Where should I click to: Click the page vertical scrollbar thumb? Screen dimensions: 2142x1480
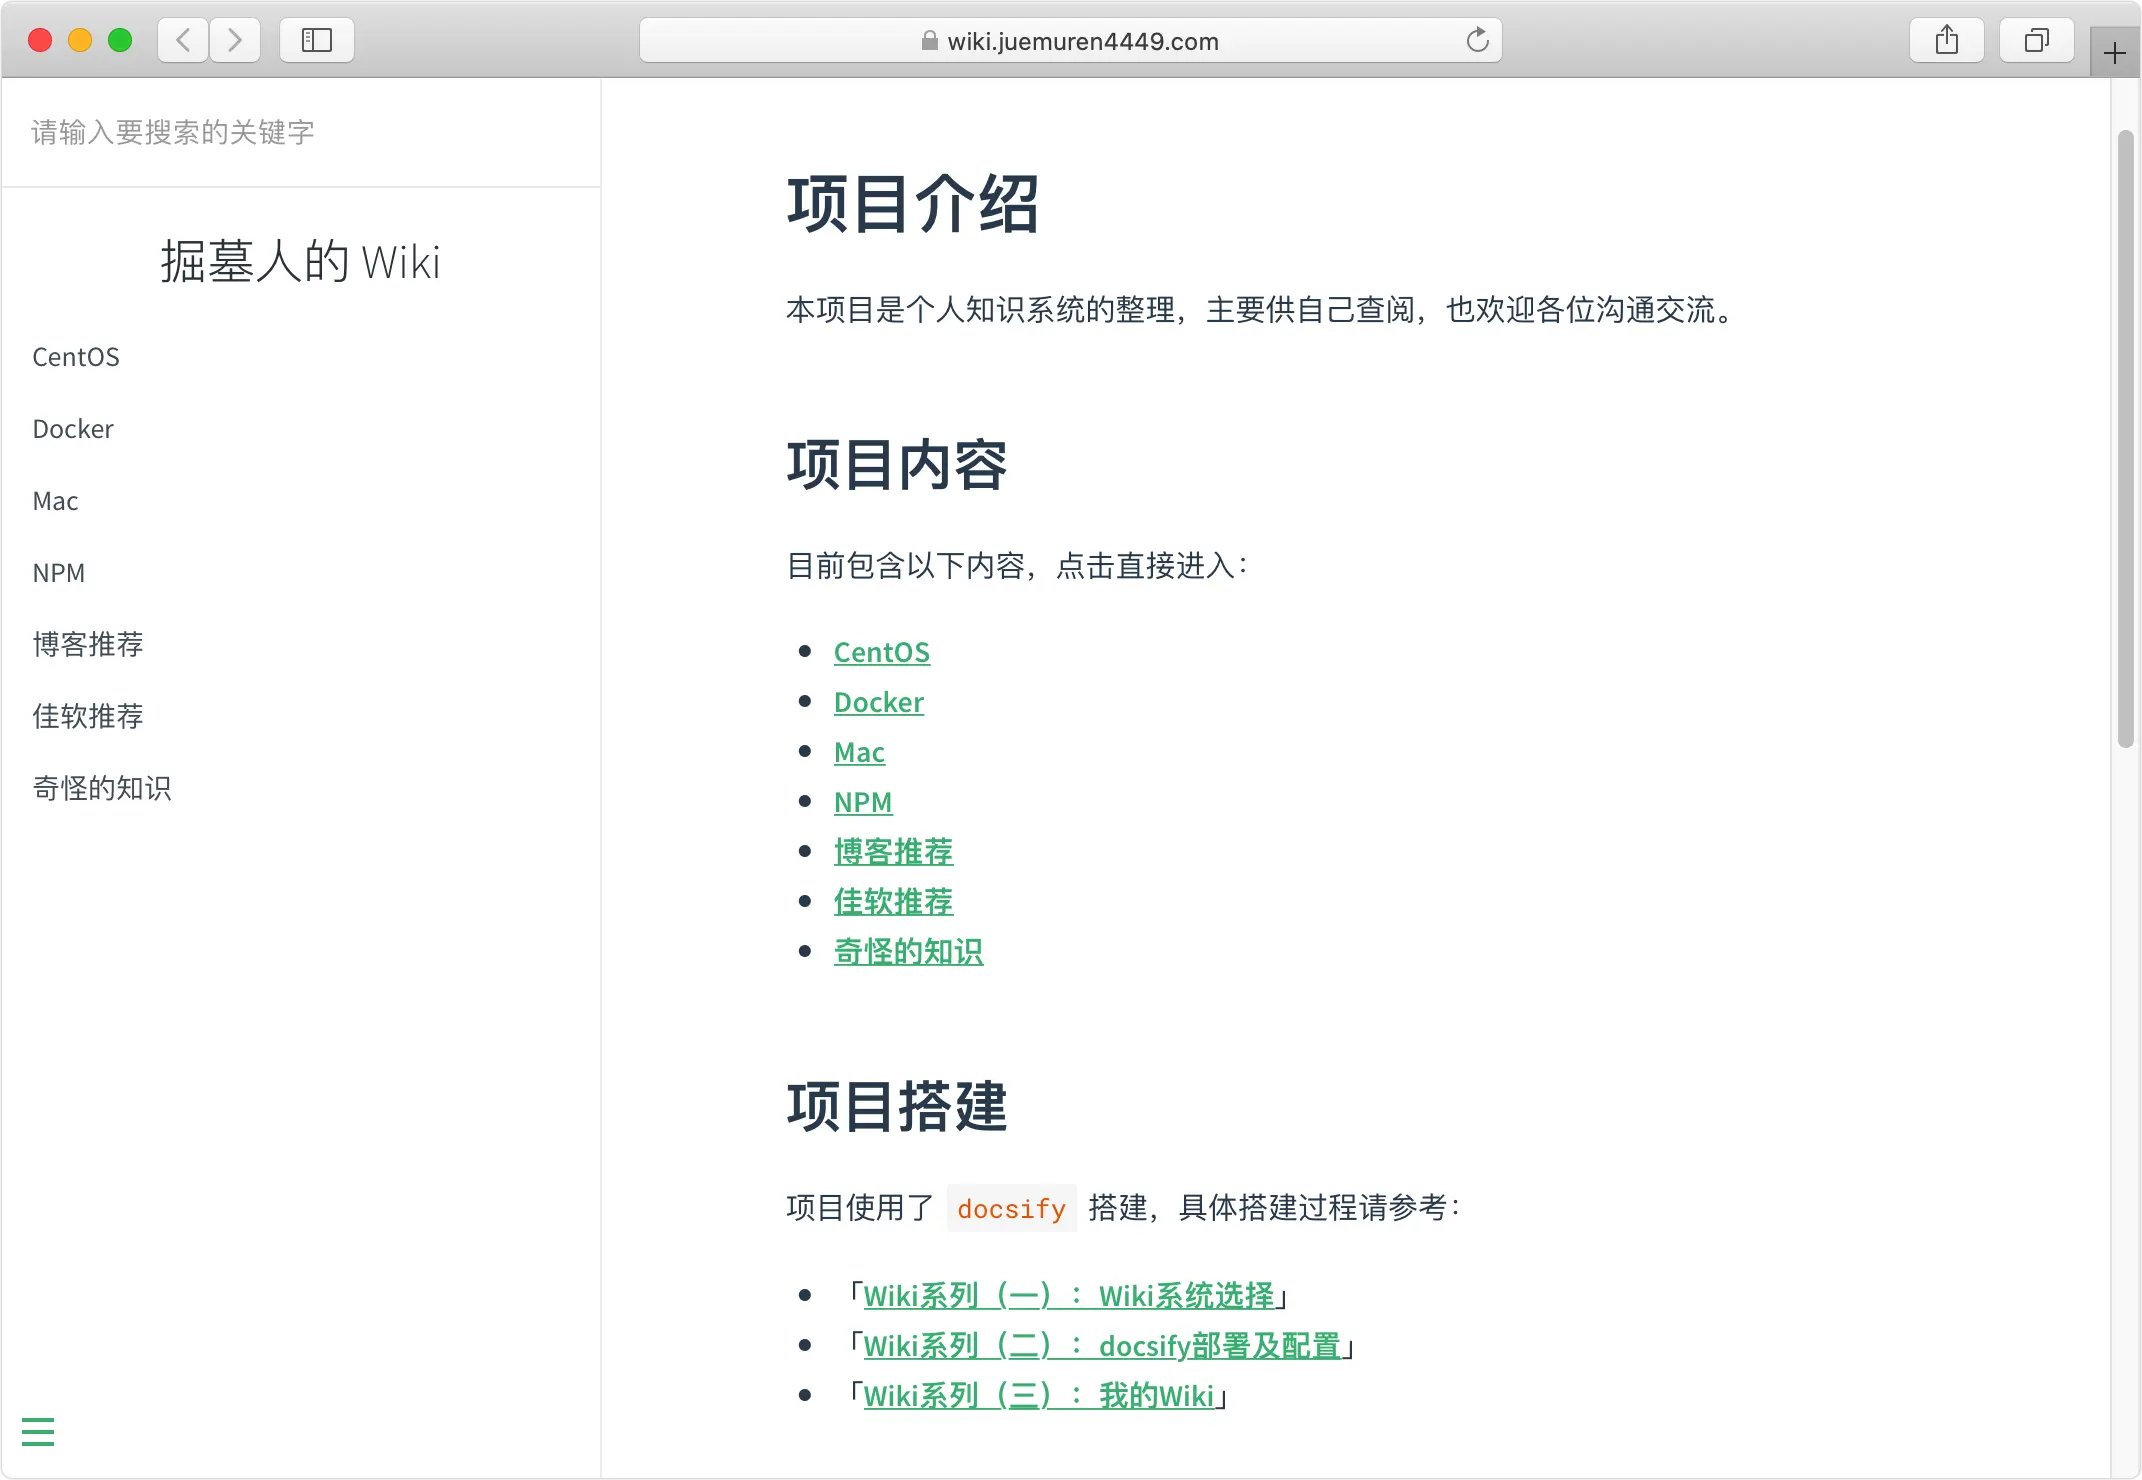coord(2126,438)
